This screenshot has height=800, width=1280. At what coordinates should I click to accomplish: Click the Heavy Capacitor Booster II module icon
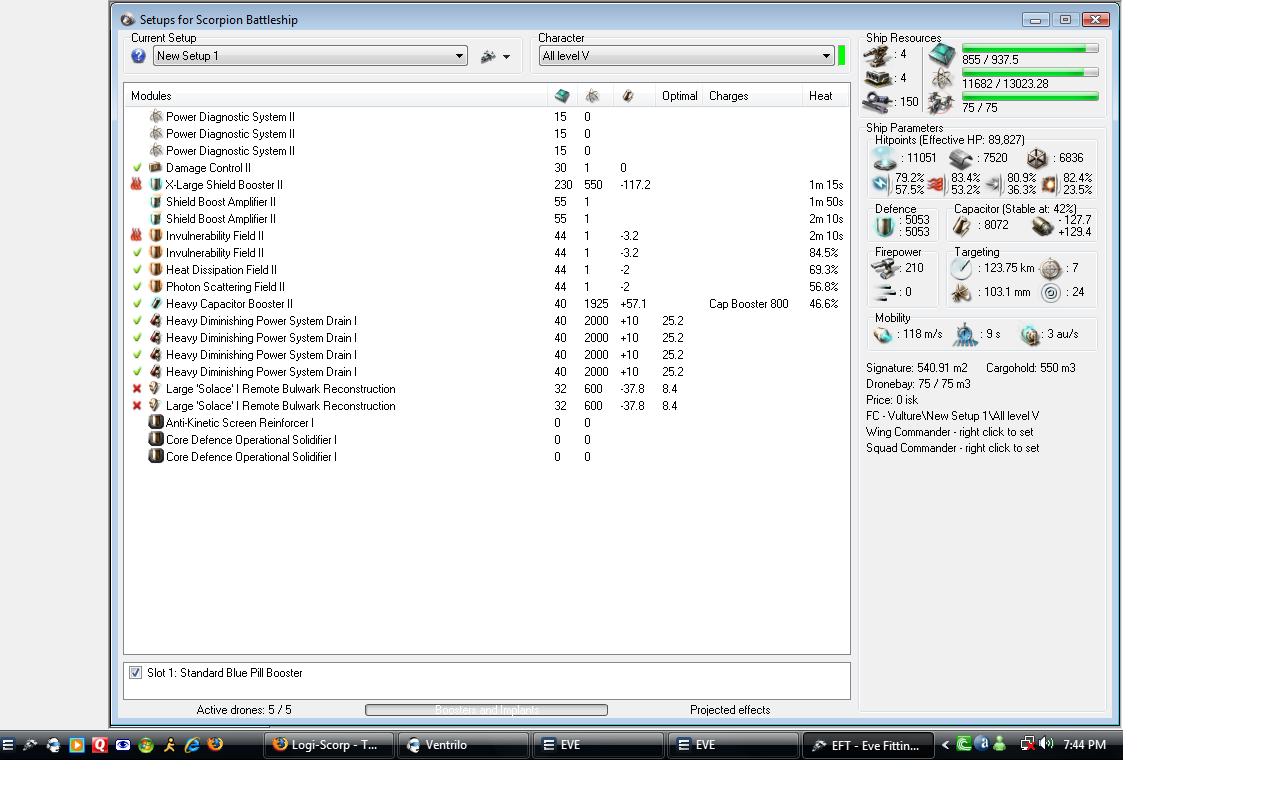(x=156, y=304)
